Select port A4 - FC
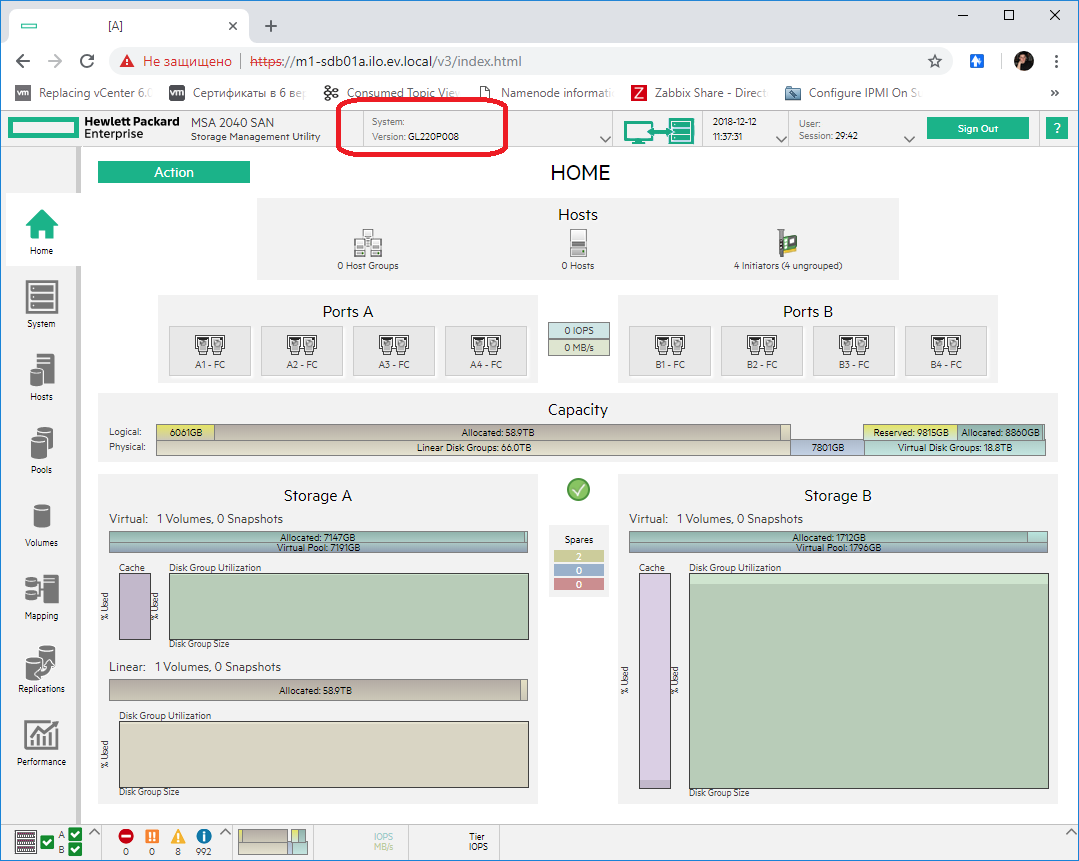Screen dimensions: 1079x861 point(486,351)
